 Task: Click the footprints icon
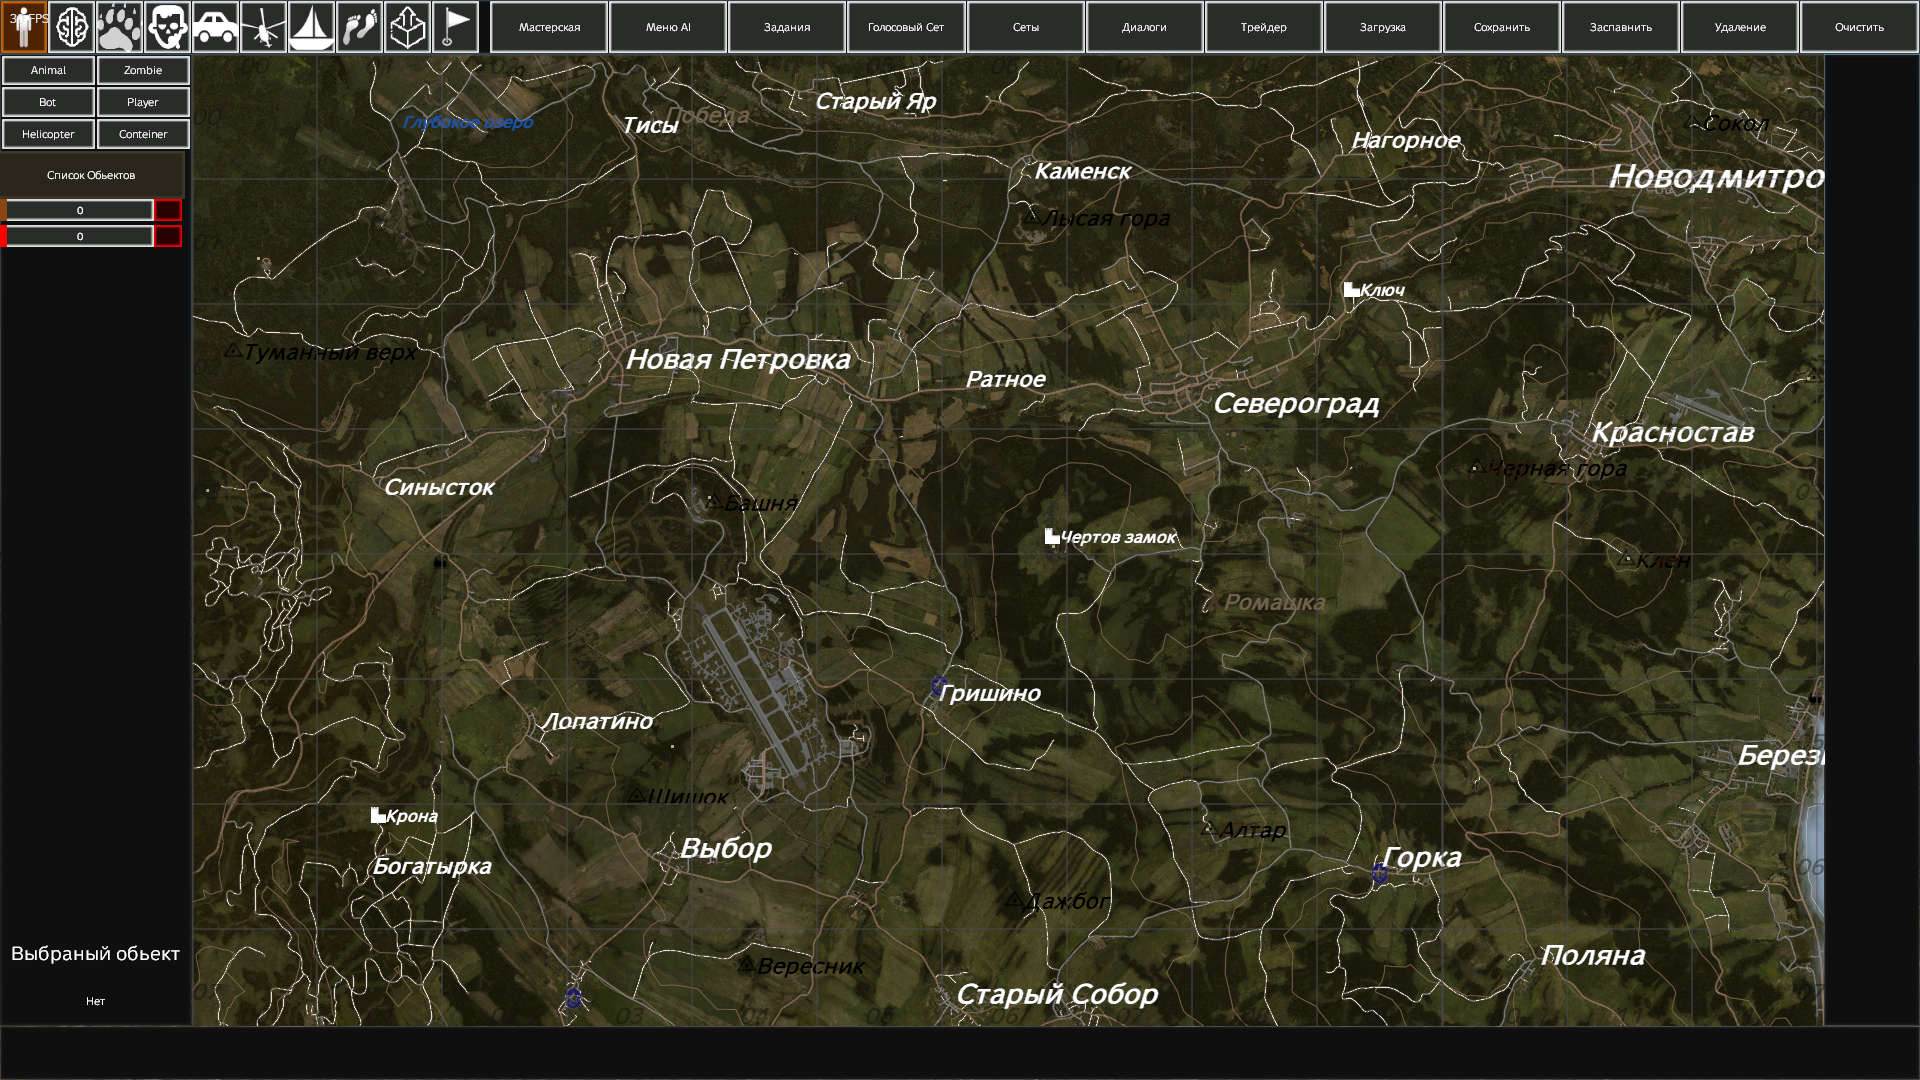[359, 27]
